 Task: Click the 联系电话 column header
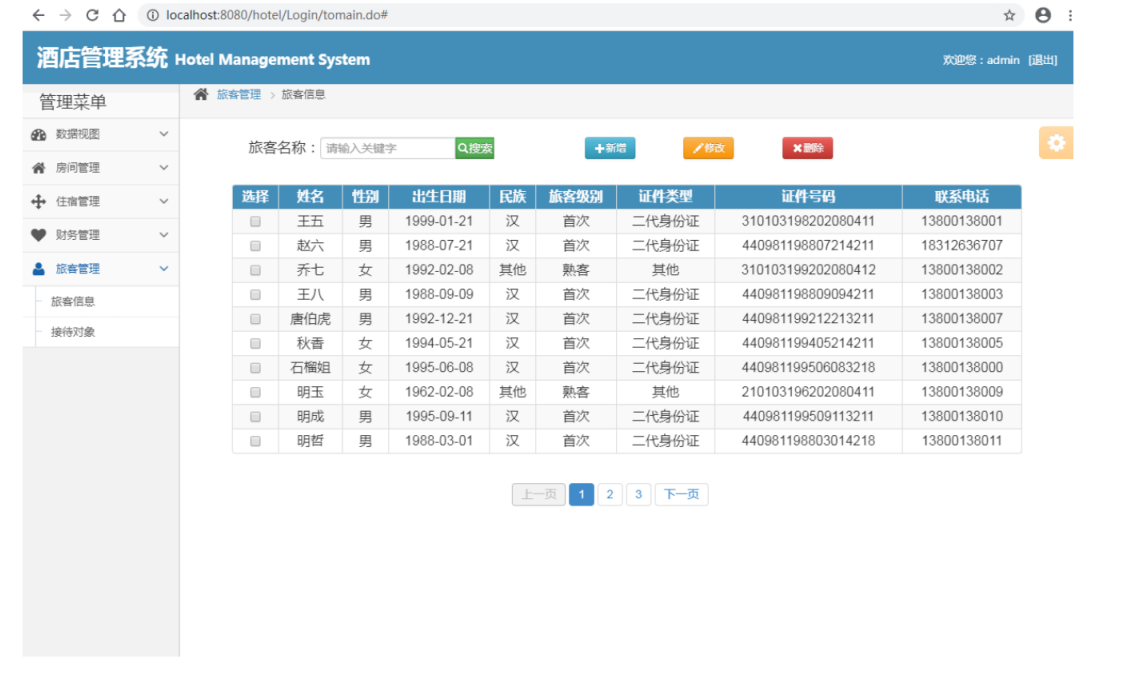pos(962,197)
